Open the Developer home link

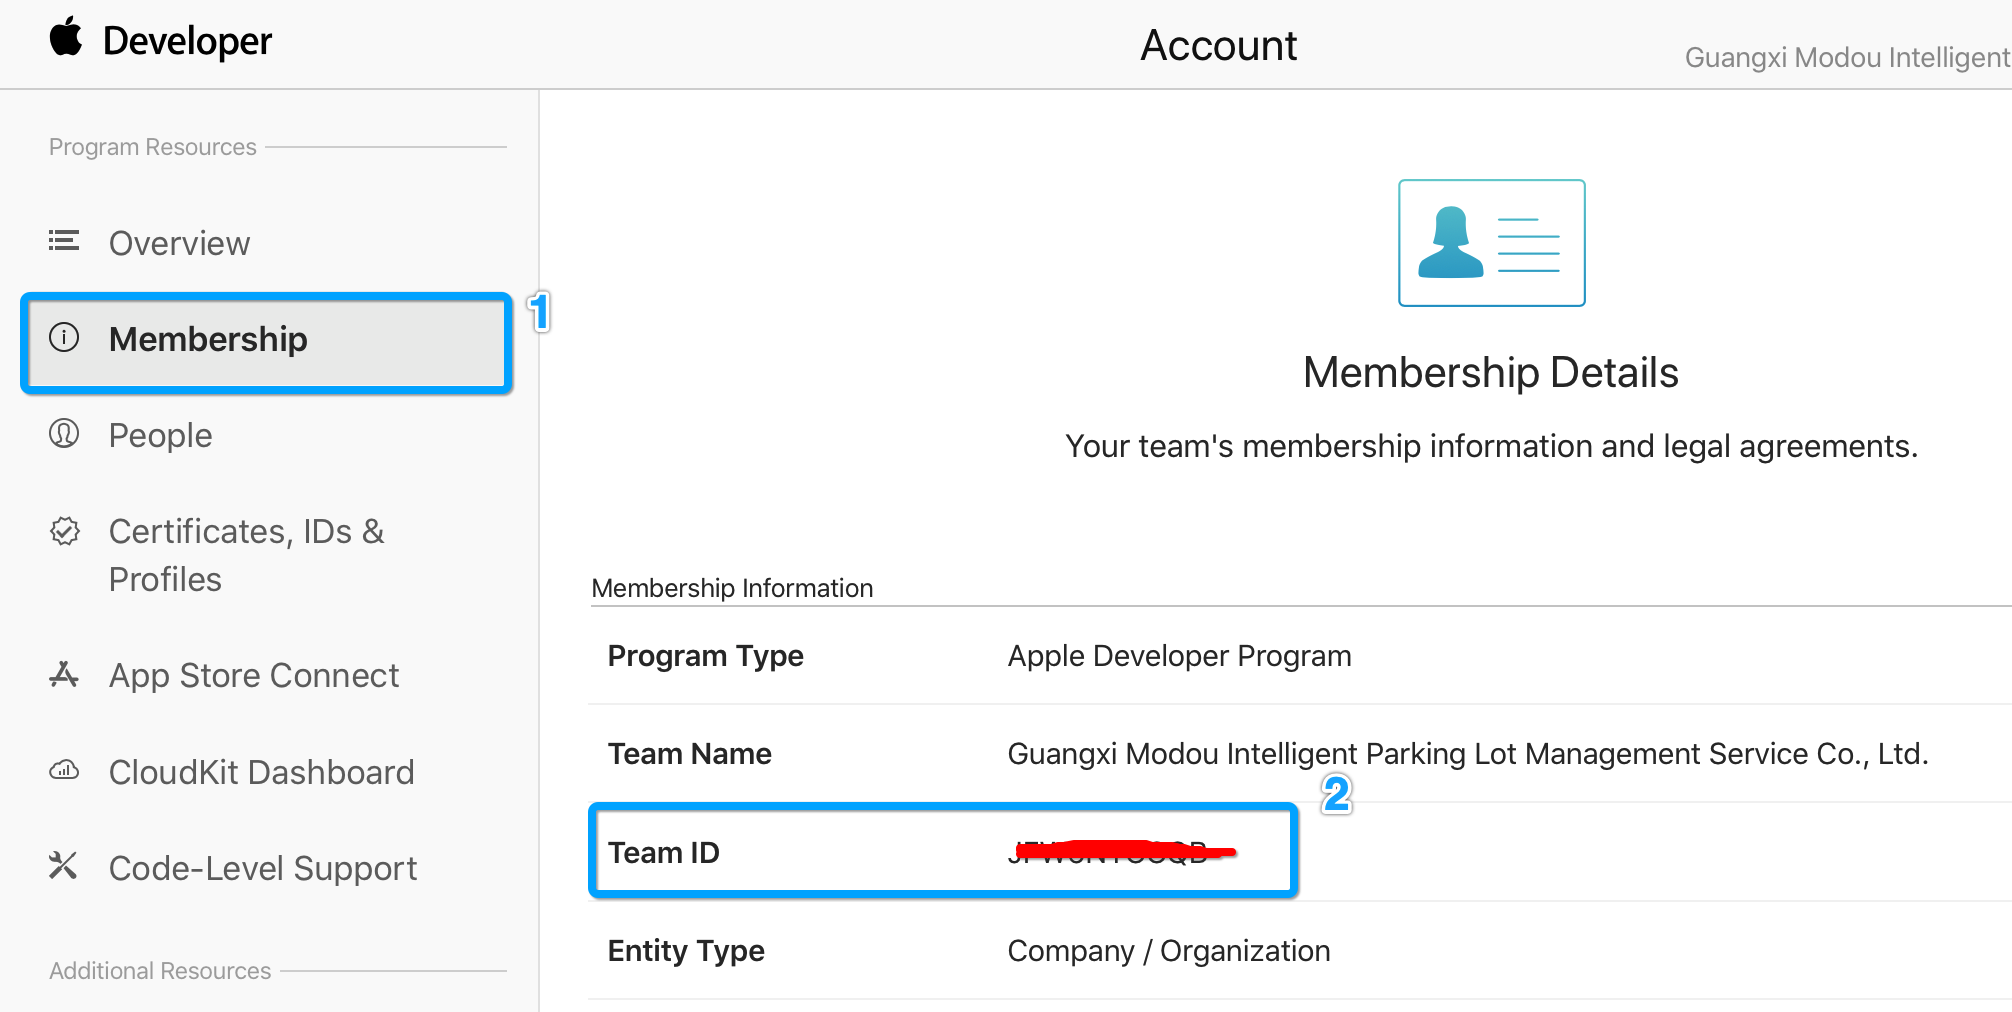(187, 41)
